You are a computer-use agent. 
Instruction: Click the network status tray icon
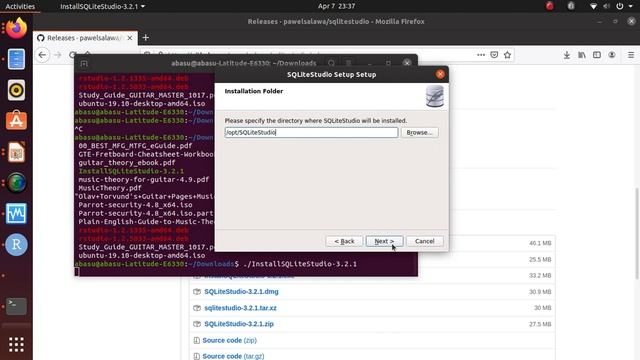click(x=593, y=6)
